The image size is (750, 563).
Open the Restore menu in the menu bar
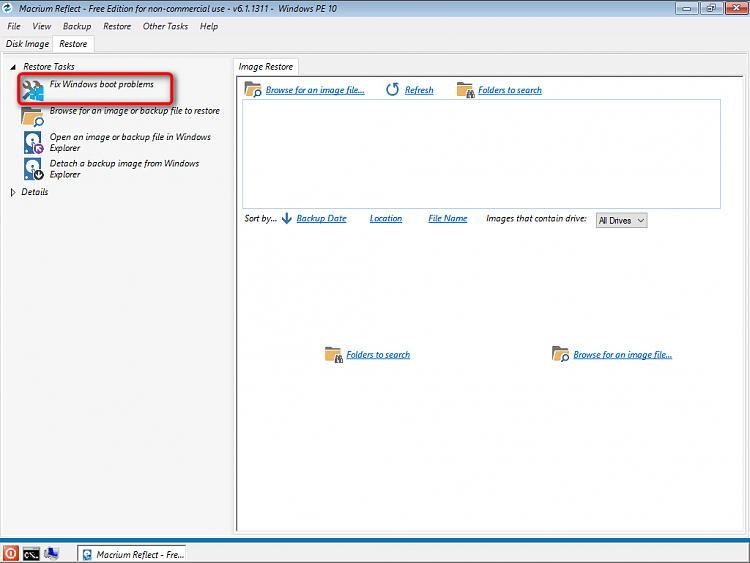click(x=117, y=26)
